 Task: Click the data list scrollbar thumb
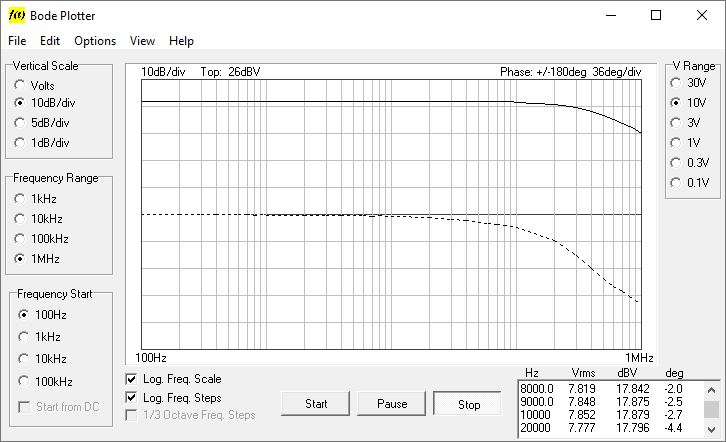(712, 410)
